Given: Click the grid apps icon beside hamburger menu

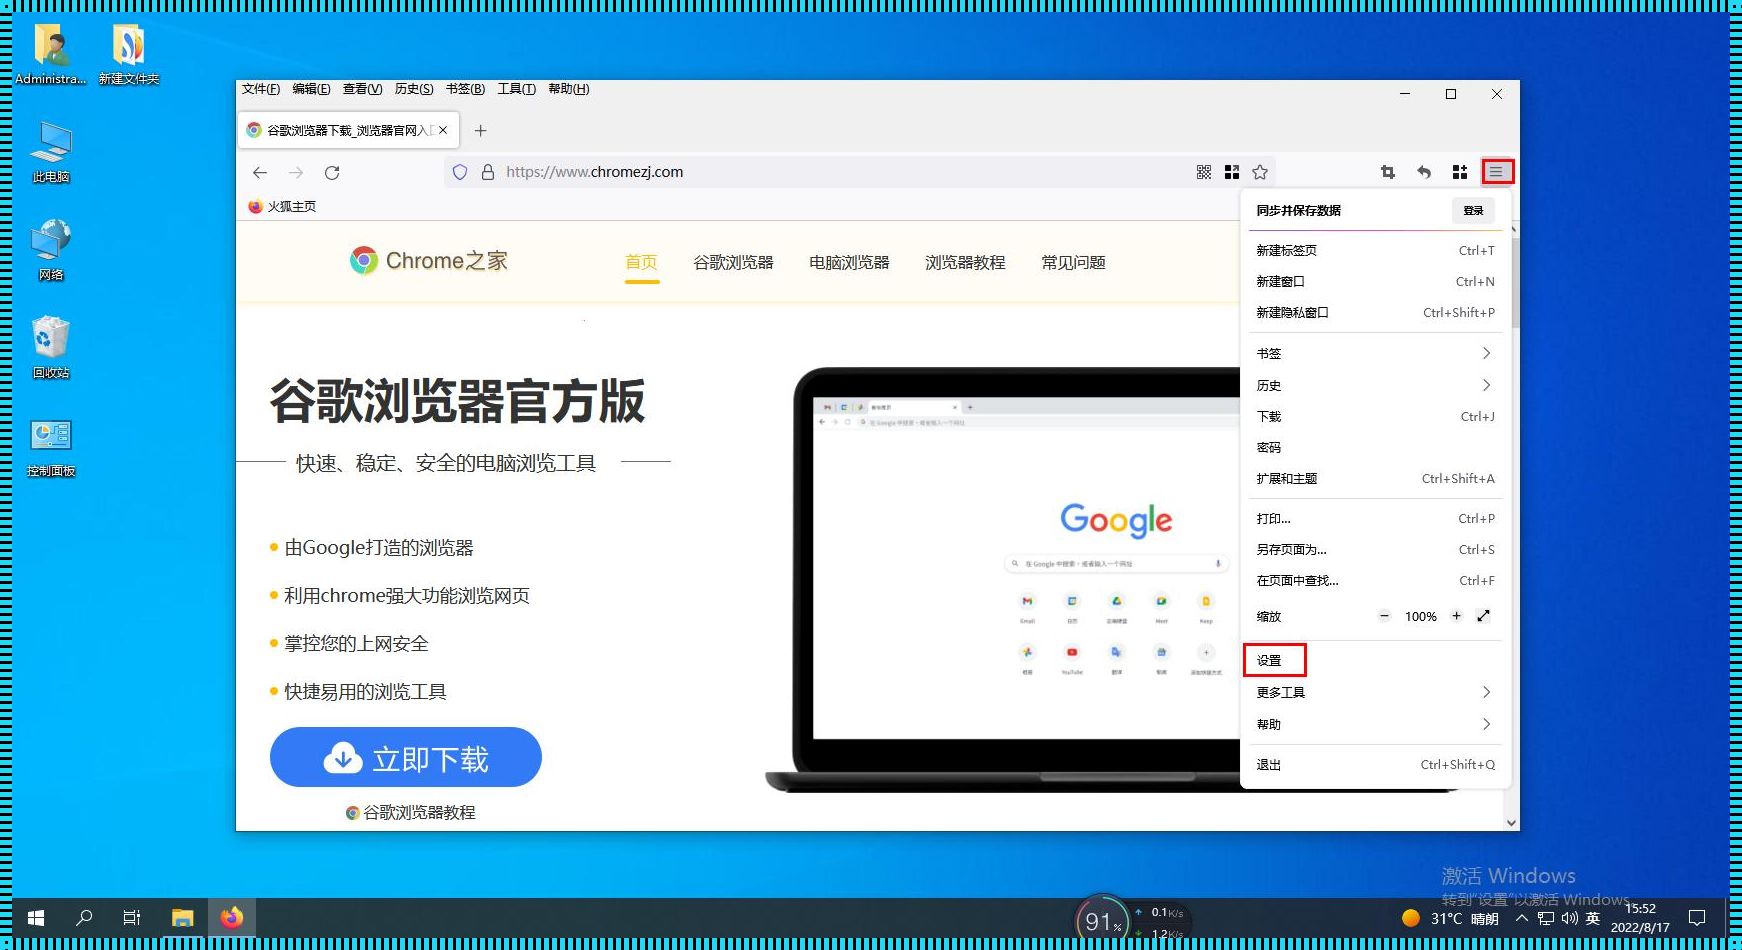Looking at the screenshot, I should point(1460,172).
